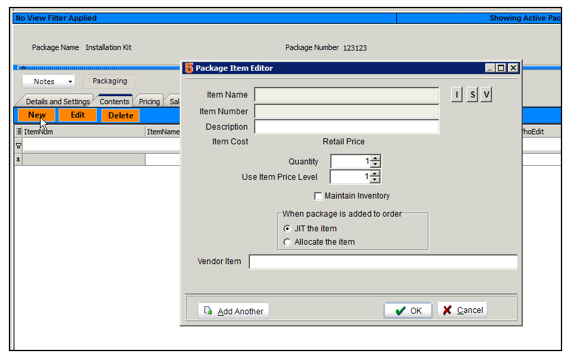Click the Item Number field

346,111
